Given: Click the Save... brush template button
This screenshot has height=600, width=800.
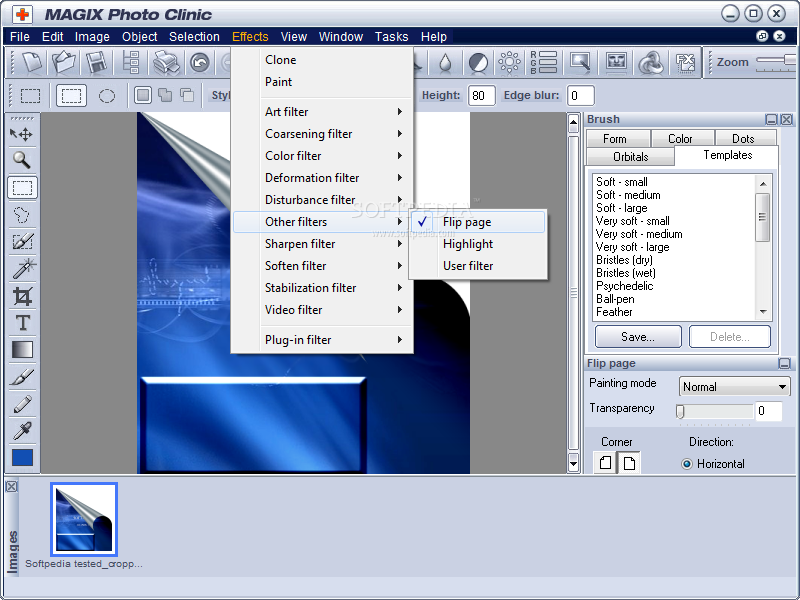Looking at the screenshot, I should pyautogui.click(x=638, y=337).
